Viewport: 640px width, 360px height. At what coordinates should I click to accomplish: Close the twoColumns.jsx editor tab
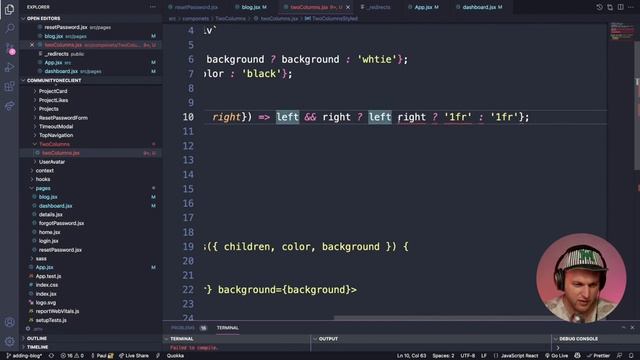(x=348, y=7)
